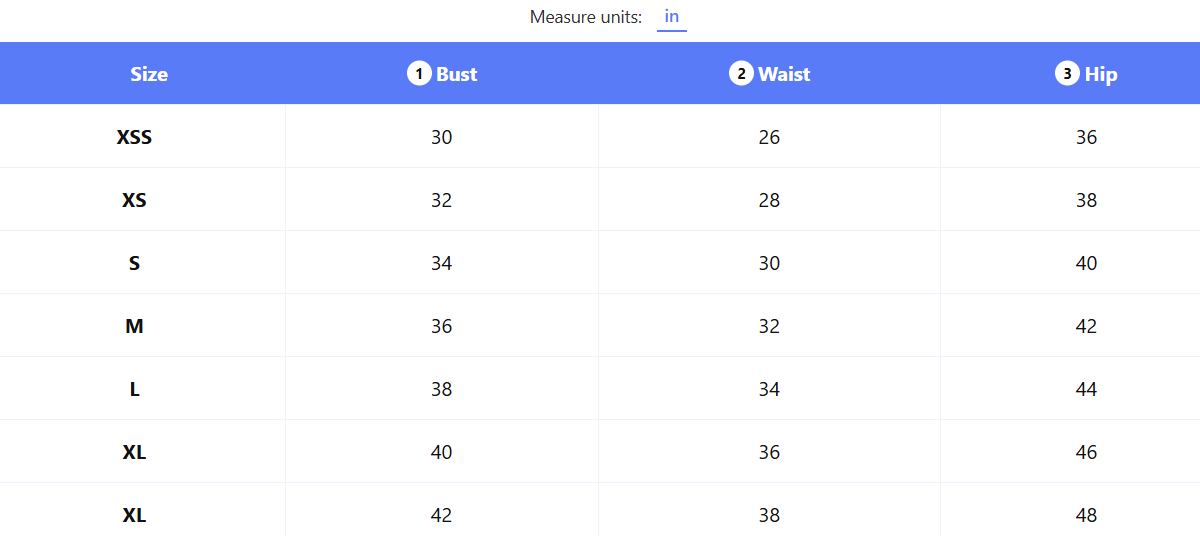This screenshot has width=1200, height=536.
Task: Choose the M size row label
Action: pyautogui.click(x=134, y=326)
